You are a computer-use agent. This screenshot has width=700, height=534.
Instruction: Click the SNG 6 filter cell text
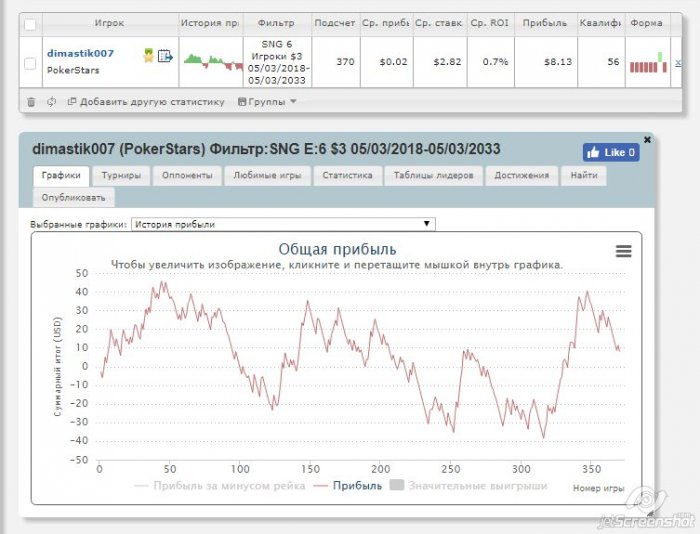[277, 44]
